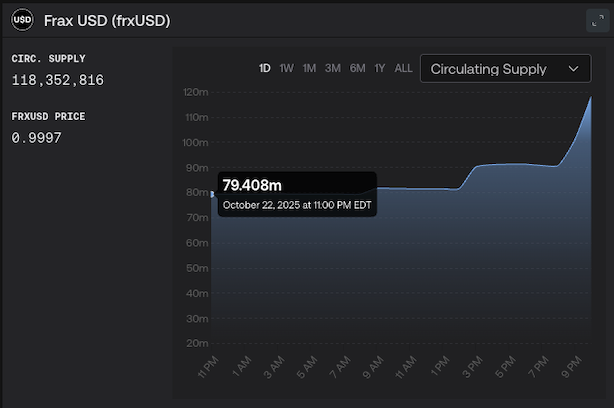Viewport: 614px width, 408px height.
Task: Switch chart to 1M range
Action: [x=309, y=69]
